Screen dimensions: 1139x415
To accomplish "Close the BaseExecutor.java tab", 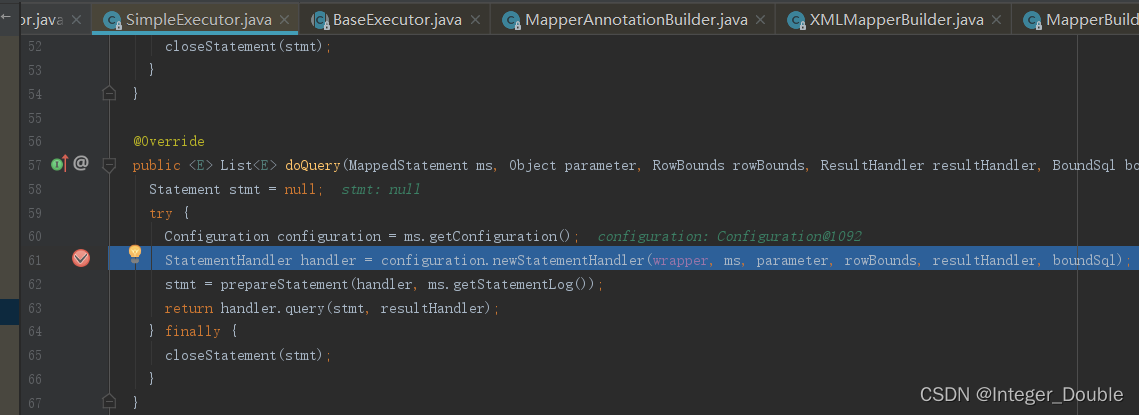I will [x=476, y=20].
